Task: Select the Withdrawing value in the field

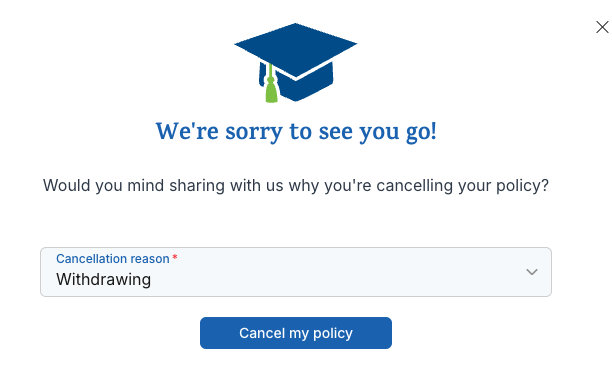Action: (x=103, y=280)
